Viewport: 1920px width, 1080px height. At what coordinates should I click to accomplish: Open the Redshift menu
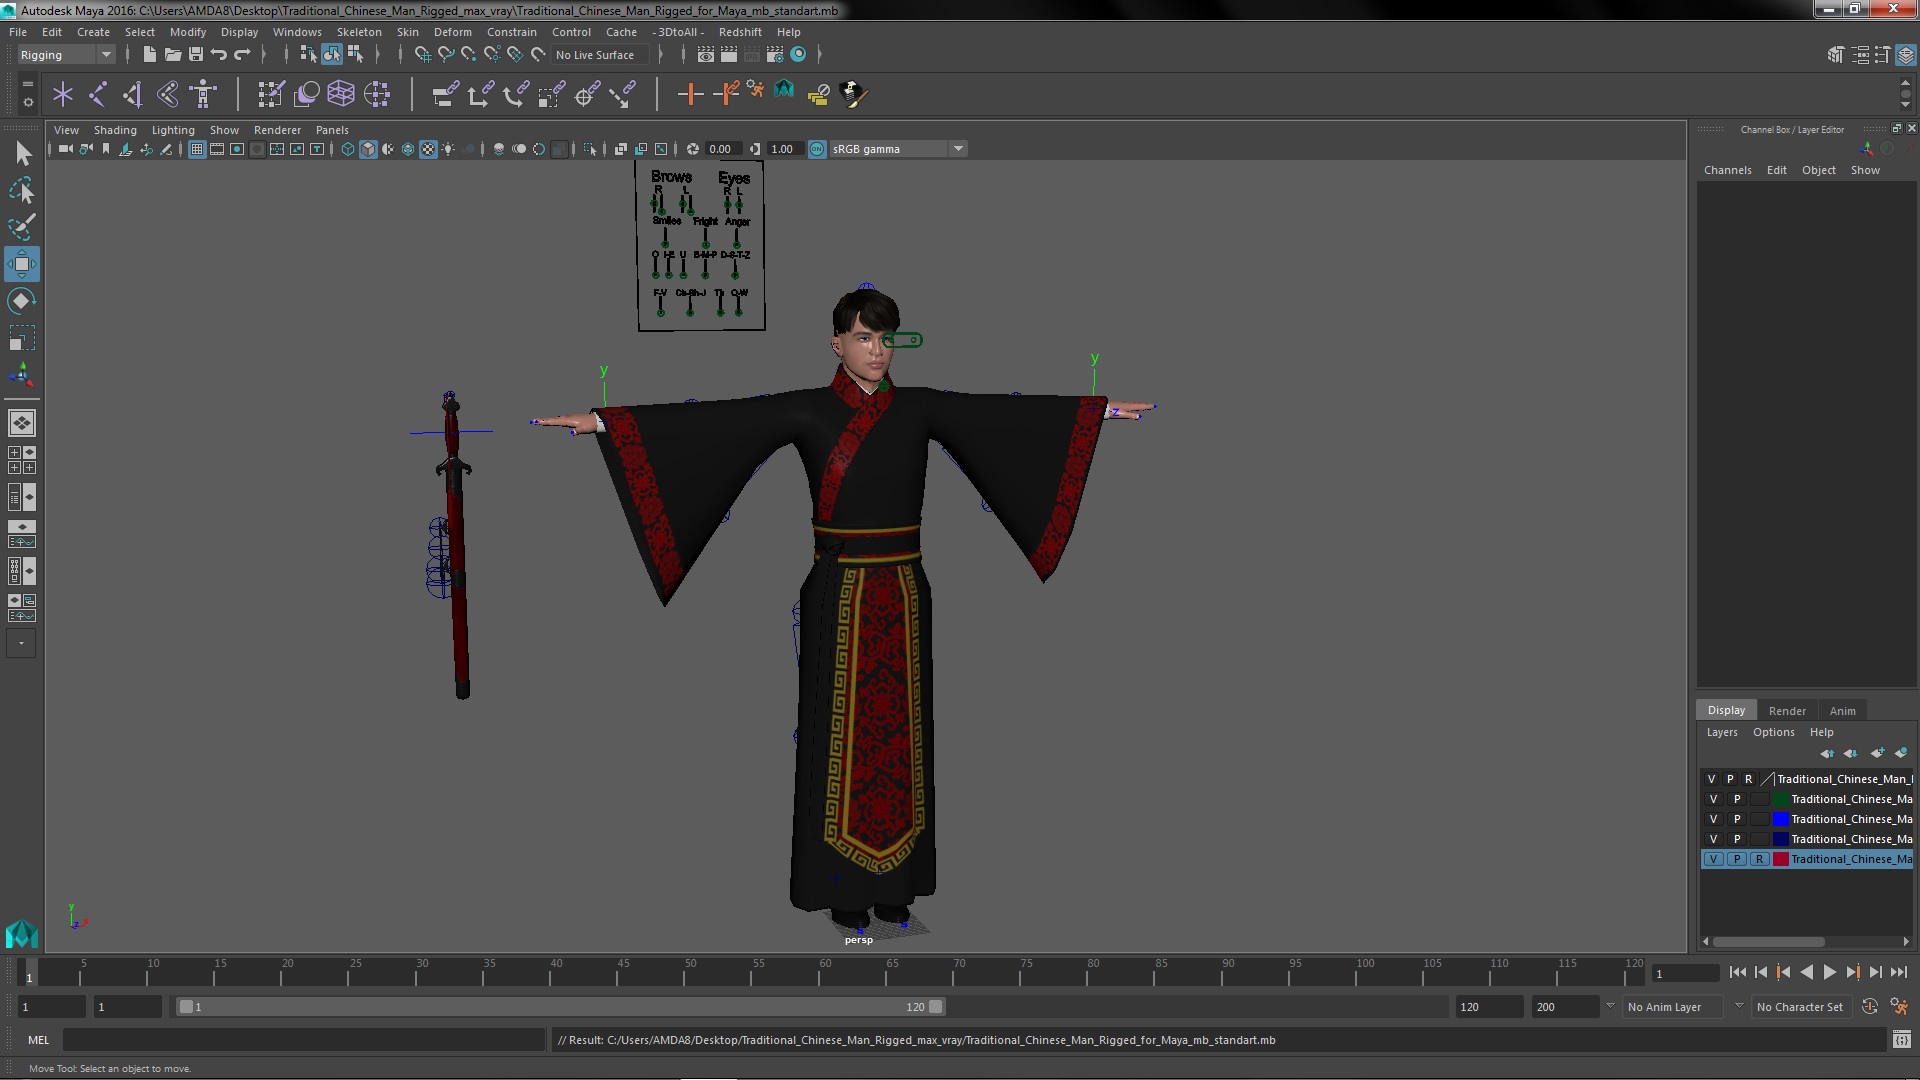click(x=740, y=32)
